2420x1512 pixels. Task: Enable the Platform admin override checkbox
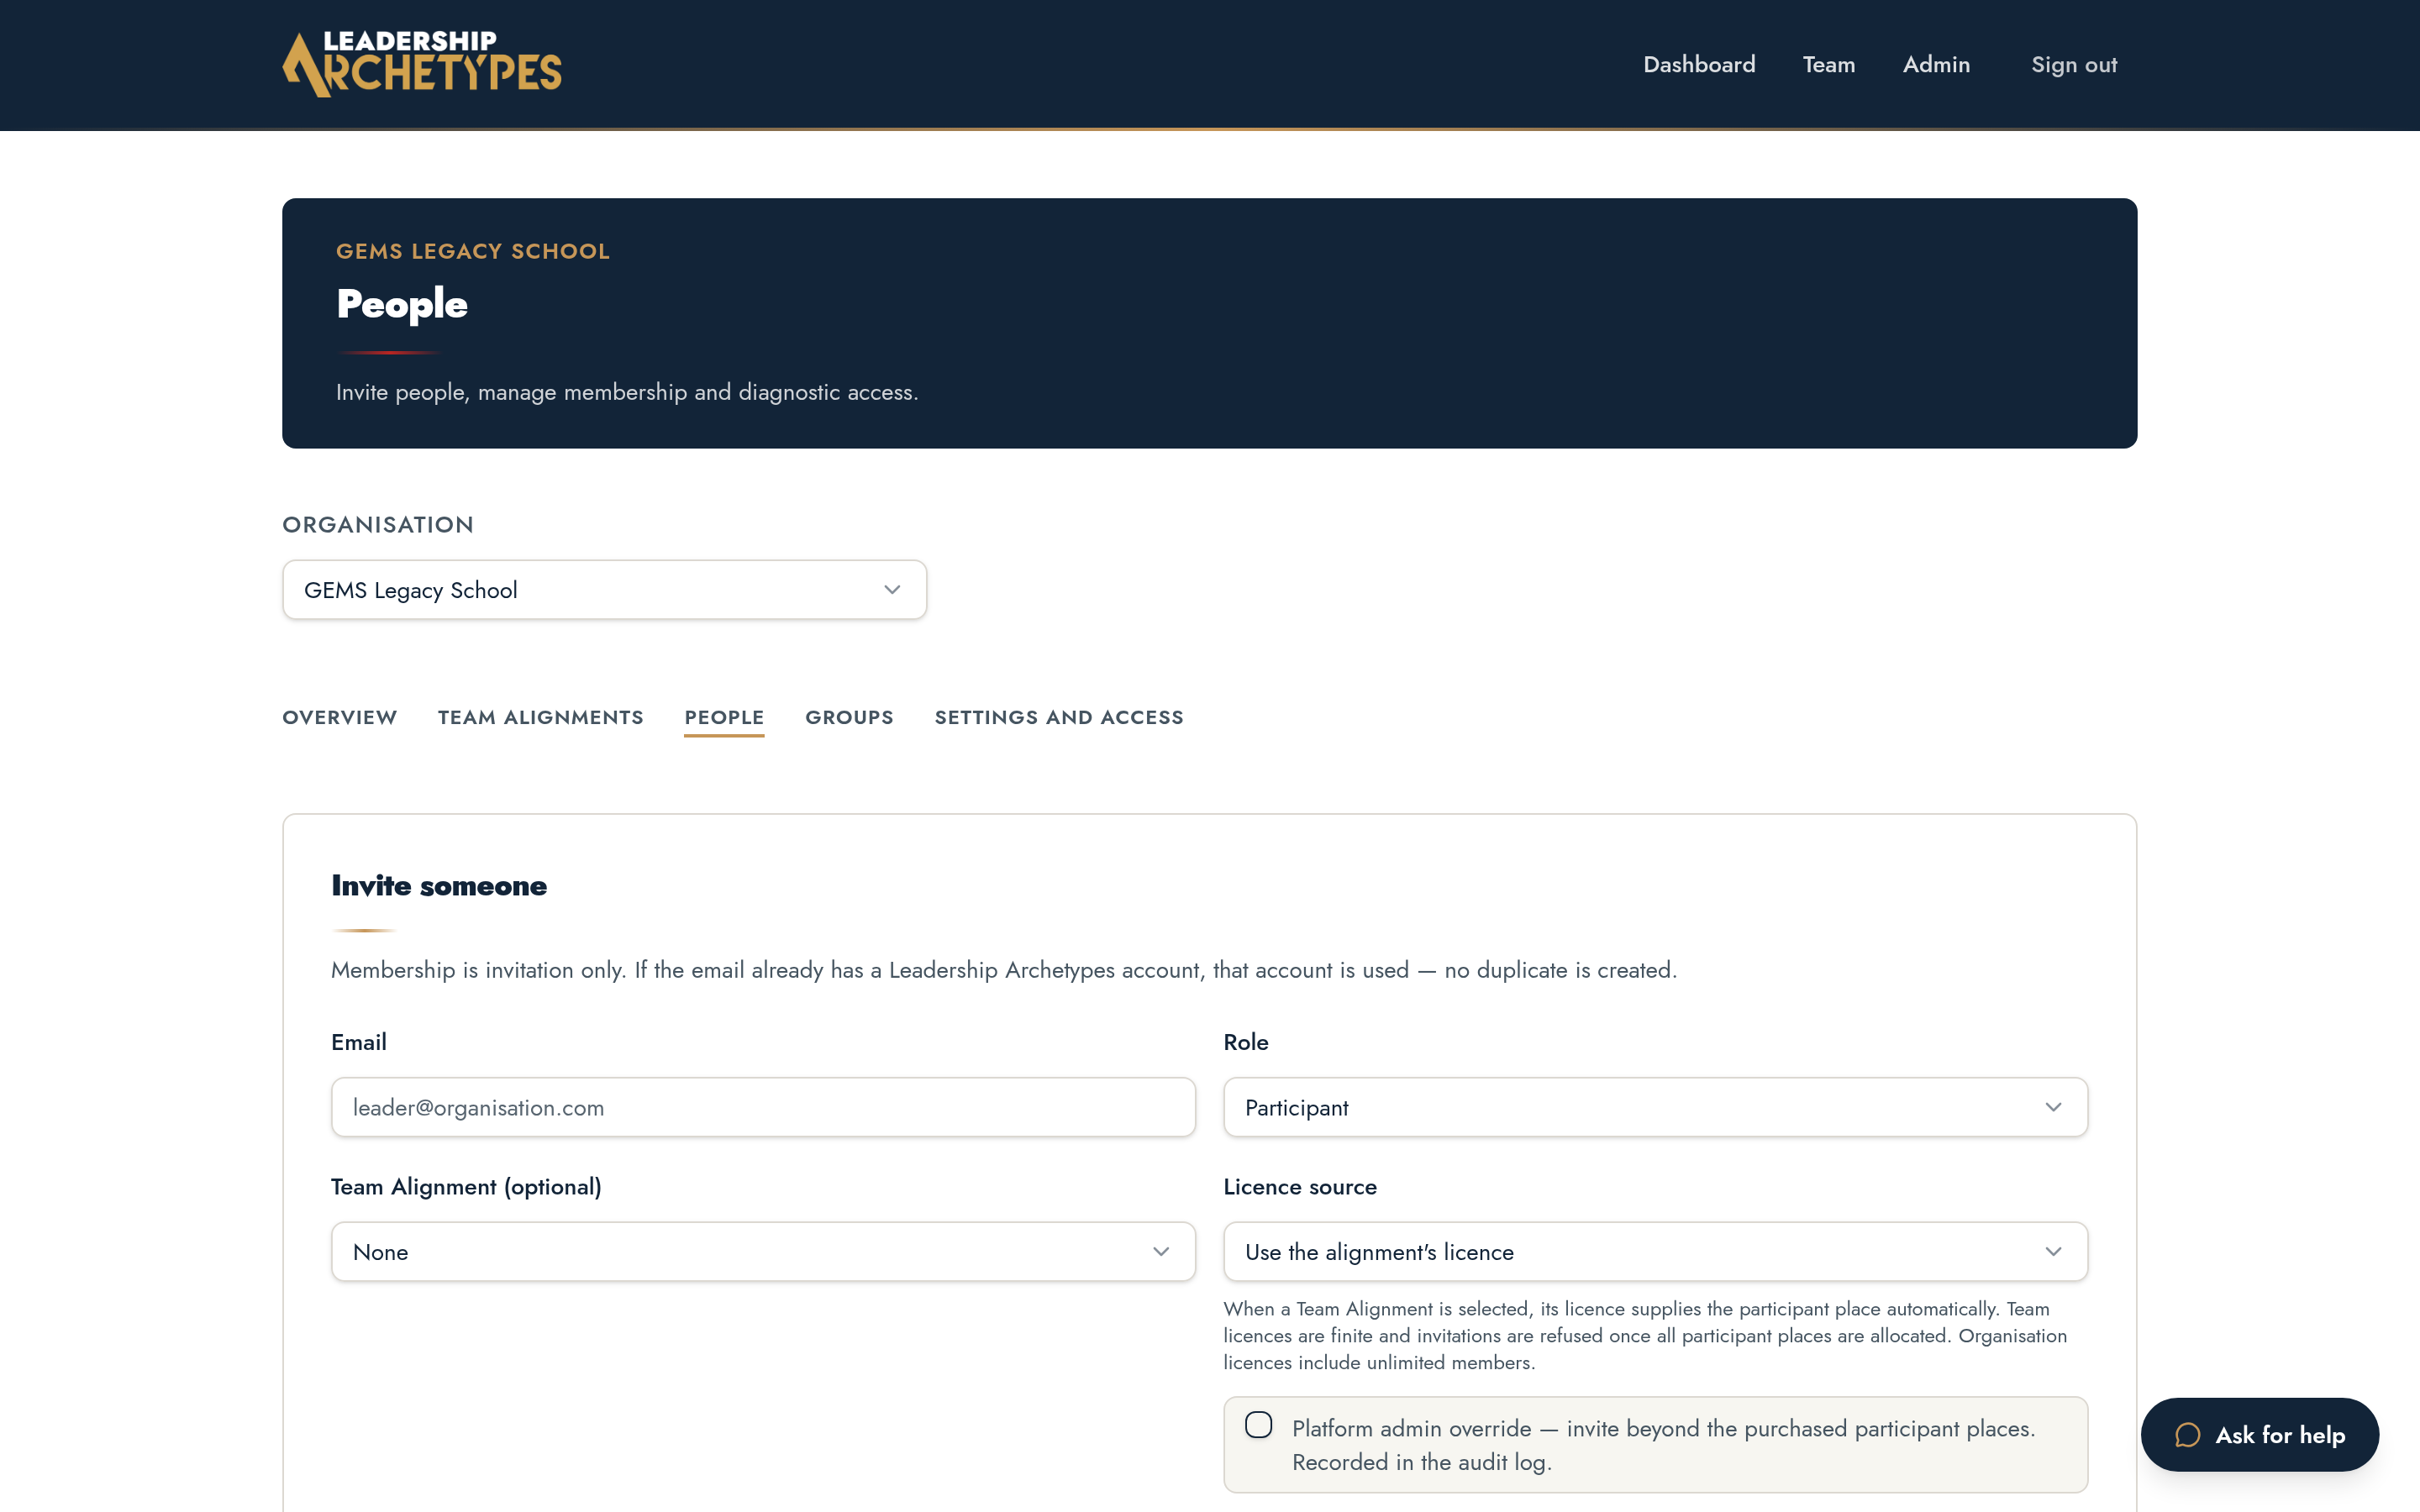point(1258,1425)
